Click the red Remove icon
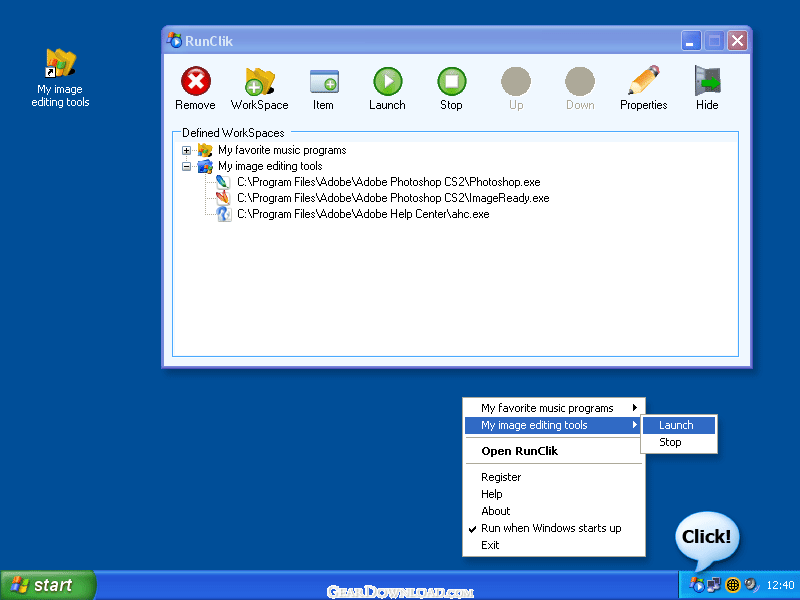This screenshot has width=800, height=600. tap(195, 81)
